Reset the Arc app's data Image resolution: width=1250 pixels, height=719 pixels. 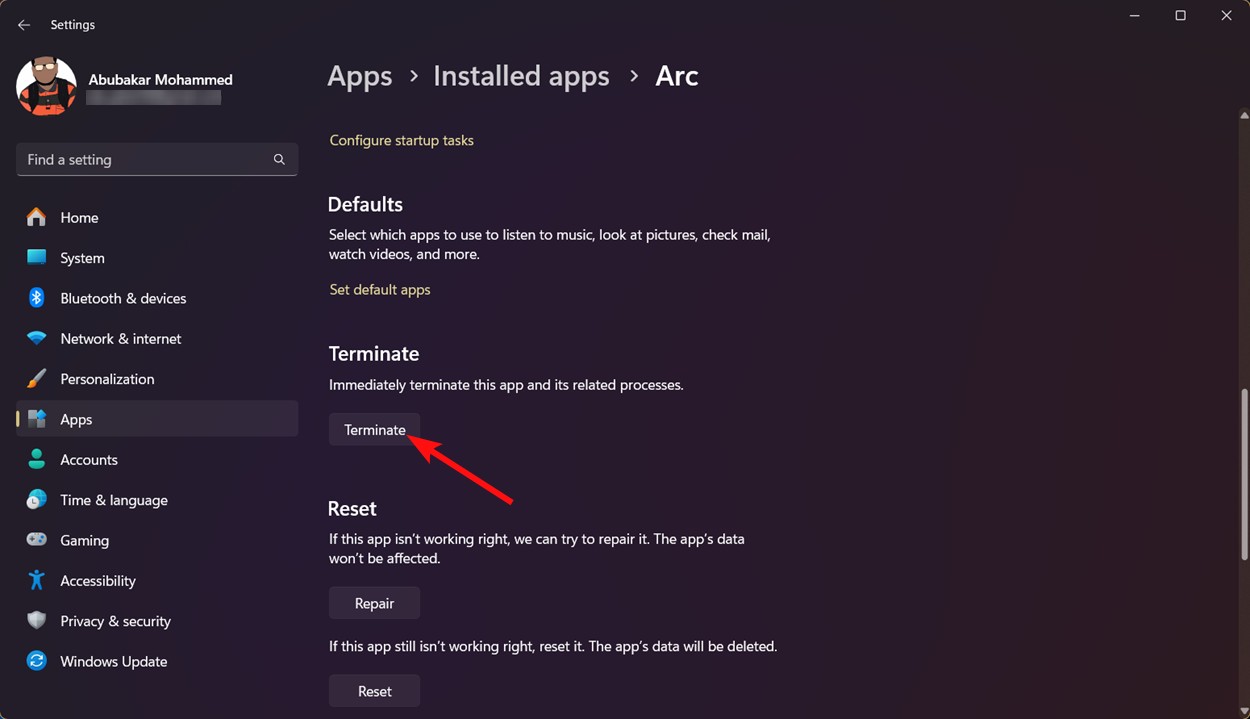[374, 690]
